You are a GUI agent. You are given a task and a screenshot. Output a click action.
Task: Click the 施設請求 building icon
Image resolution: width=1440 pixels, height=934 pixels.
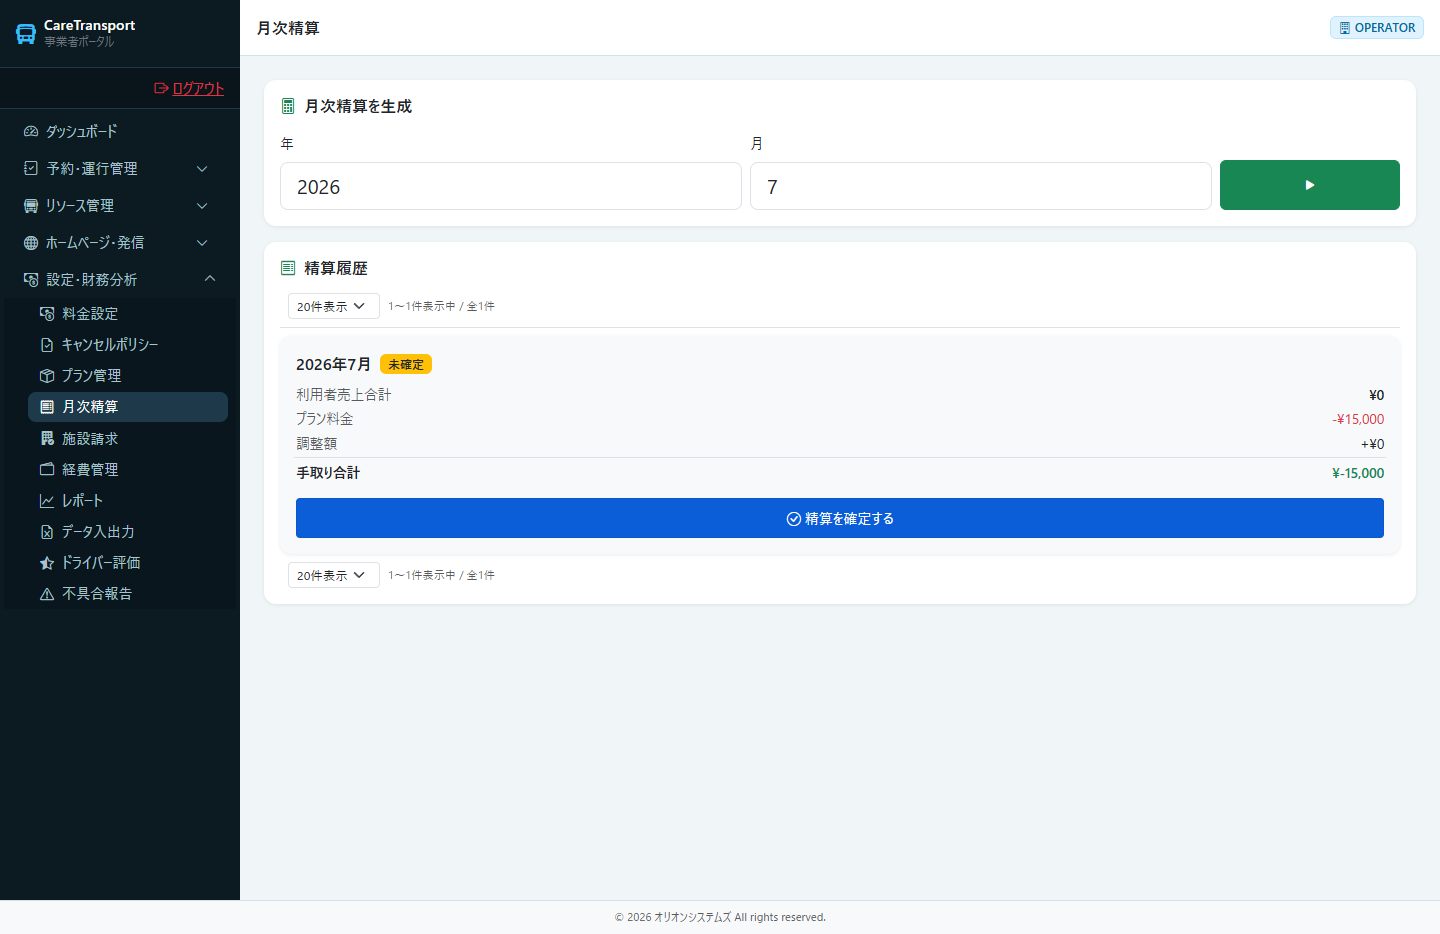[47, 438]
